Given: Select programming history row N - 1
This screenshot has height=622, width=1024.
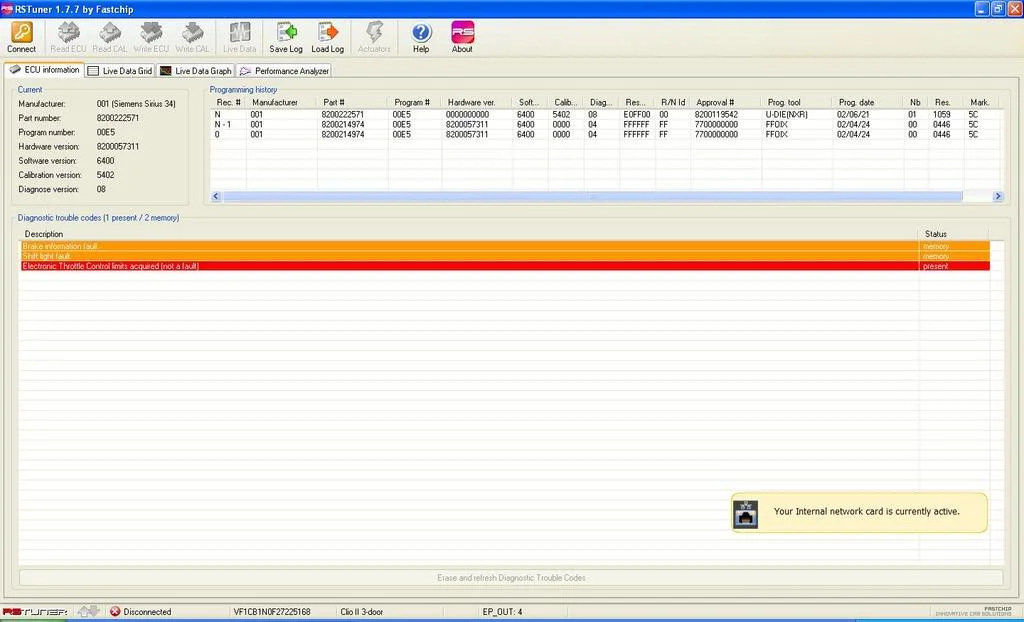Looking at the screenshot, I should click(x=606, y=124).
